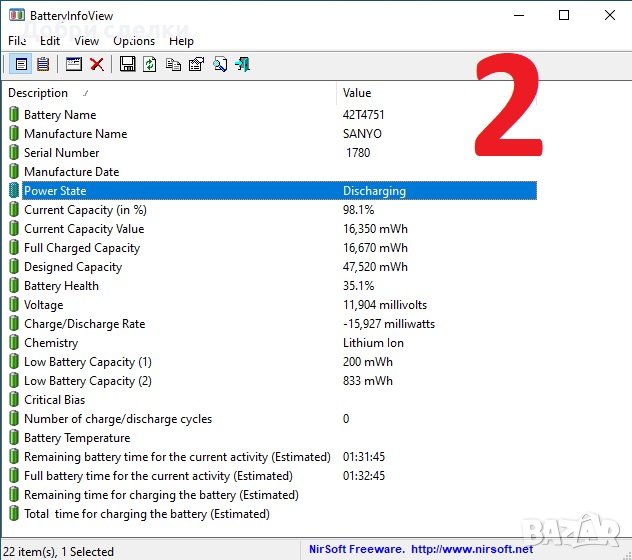632x560 pixels.
Task: Open the Options menu
Action: point(134,41)
